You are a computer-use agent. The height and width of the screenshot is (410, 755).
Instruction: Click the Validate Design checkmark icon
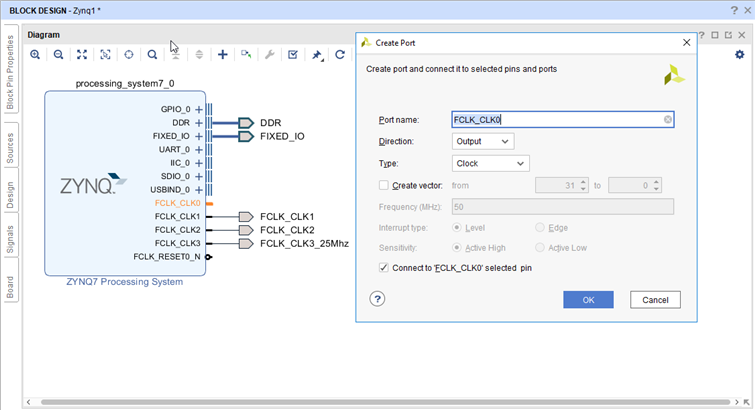pyautogui.click(x=292, y=55)
